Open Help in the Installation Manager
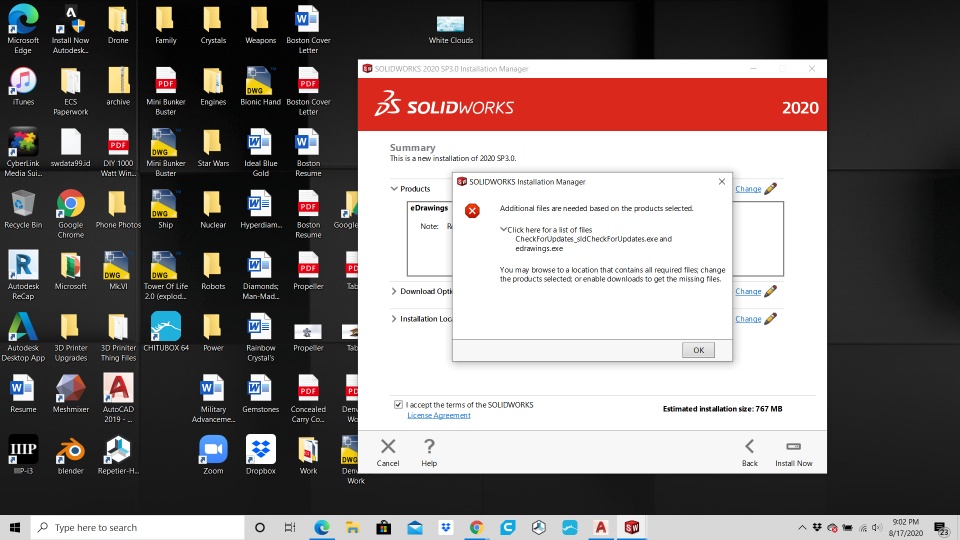The image size is (960, 540). click(429, 452)
